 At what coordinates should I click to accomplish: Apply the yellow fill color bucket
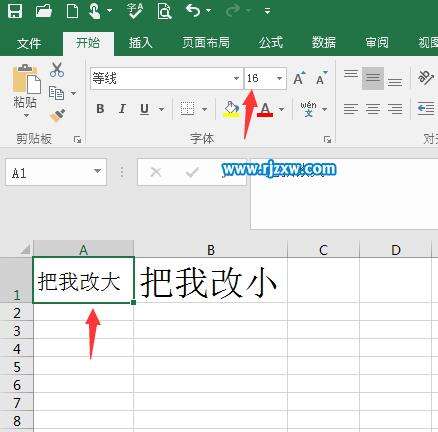pyautogui.click(x=231, y=109)
